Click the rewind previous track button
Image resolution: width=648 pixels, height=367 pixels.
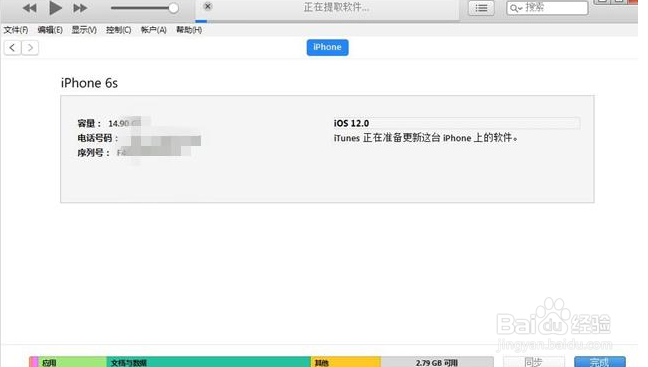pos(30,8)
